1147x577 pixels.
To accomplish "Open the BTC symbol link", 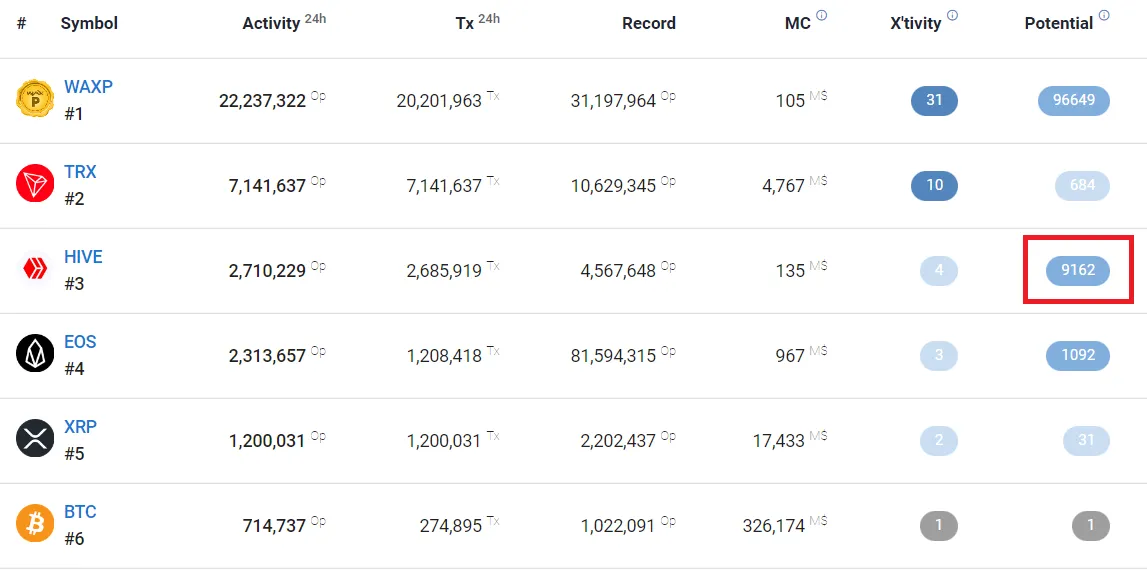I will (x=80, y=511).
